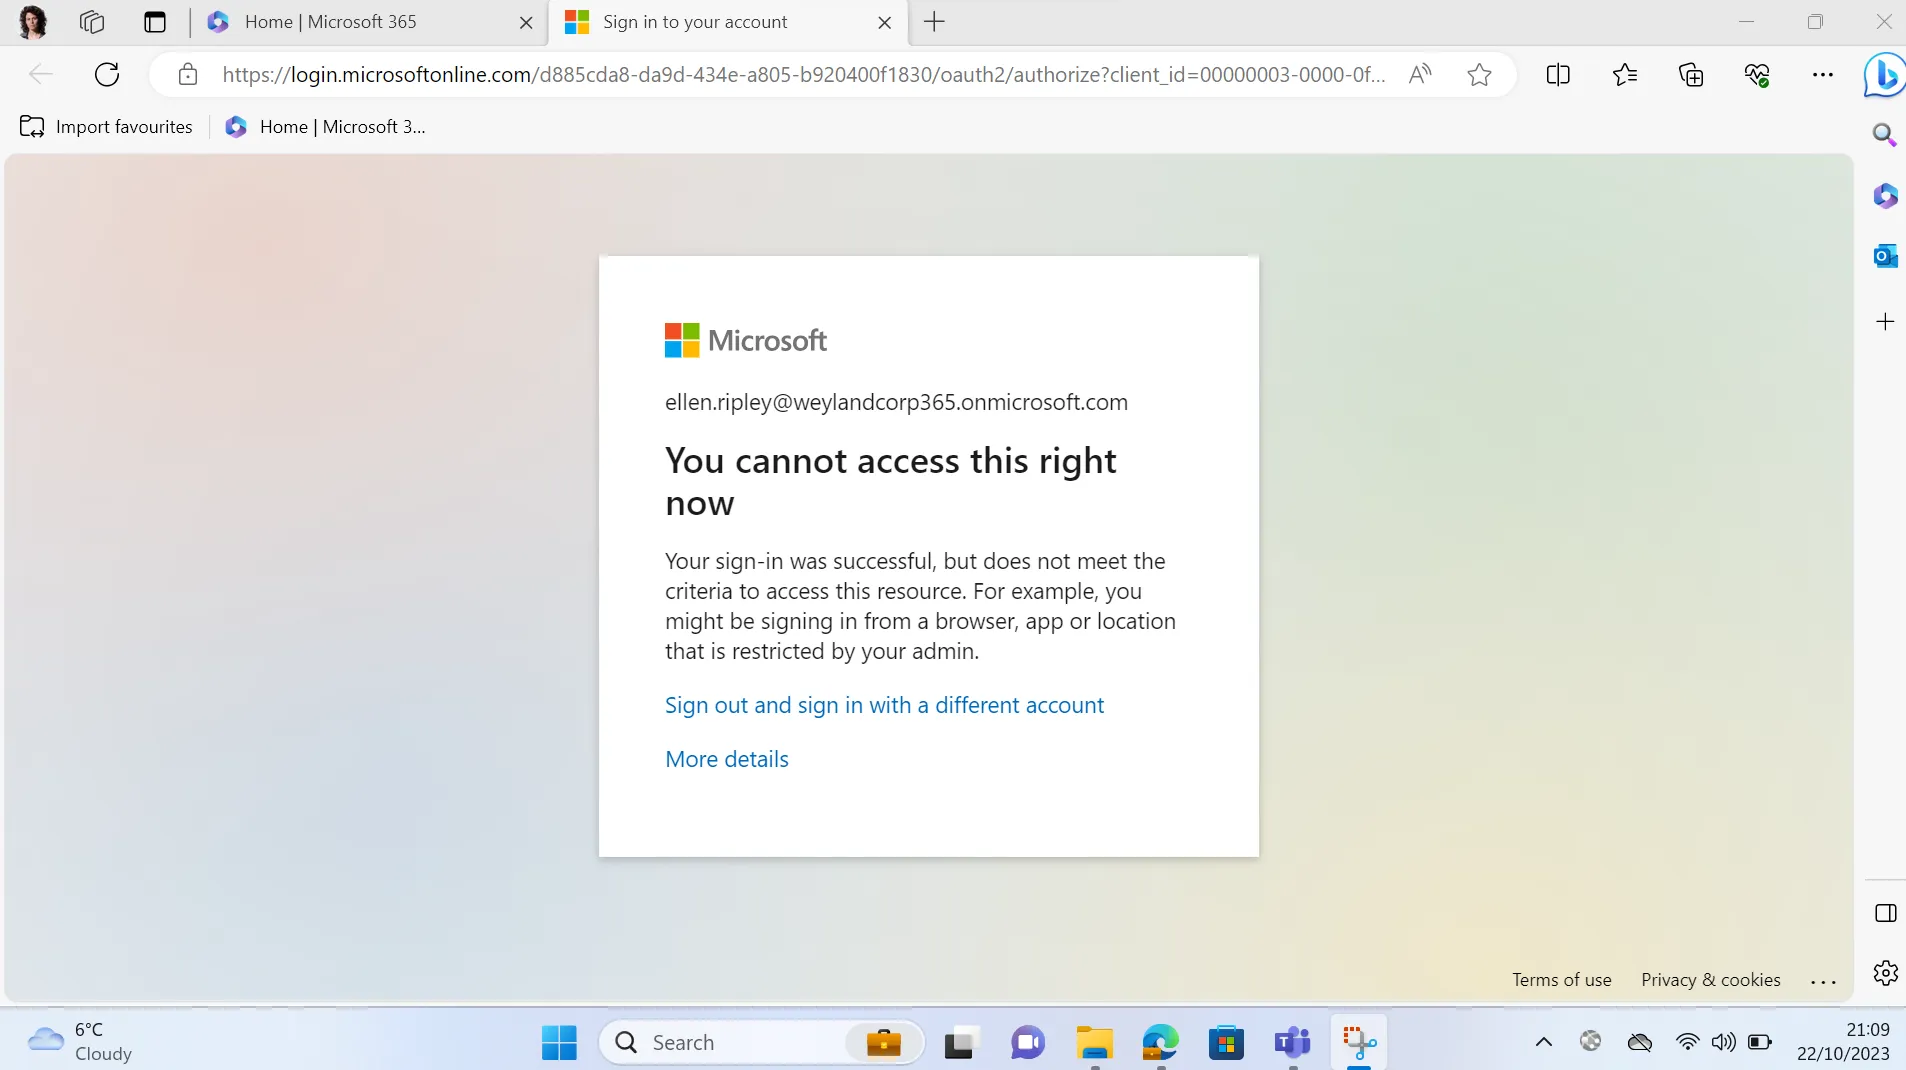Toggle the sidebar panel layout icon
This screenshot has width=1906, height=1070.
coord(1885,912)
